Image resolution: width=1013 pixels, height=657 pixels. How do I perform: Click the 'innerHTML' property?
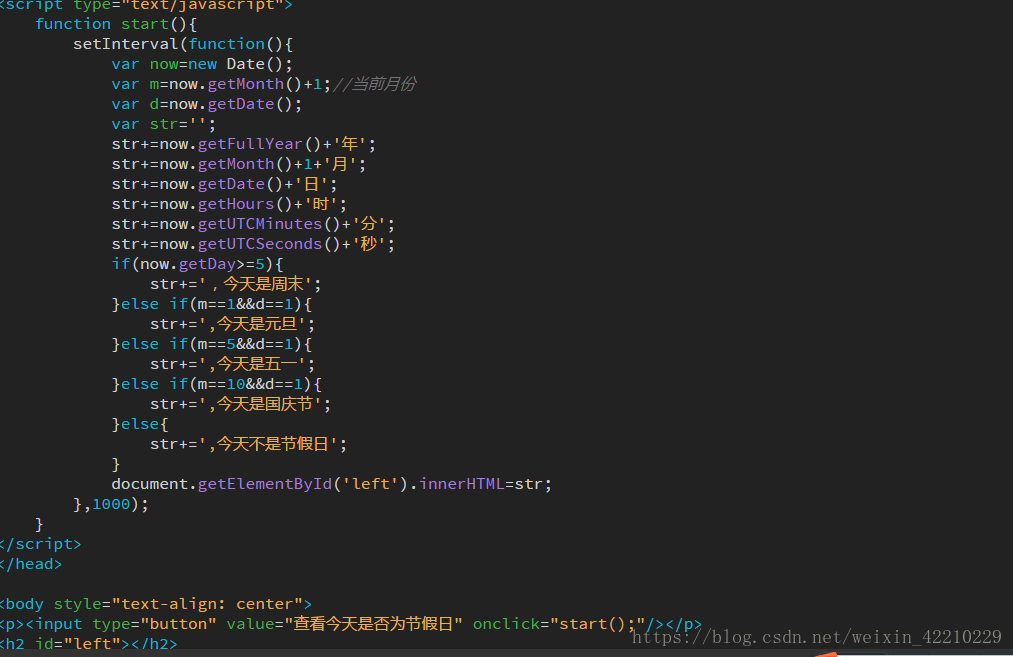click(x=461, y=485)
